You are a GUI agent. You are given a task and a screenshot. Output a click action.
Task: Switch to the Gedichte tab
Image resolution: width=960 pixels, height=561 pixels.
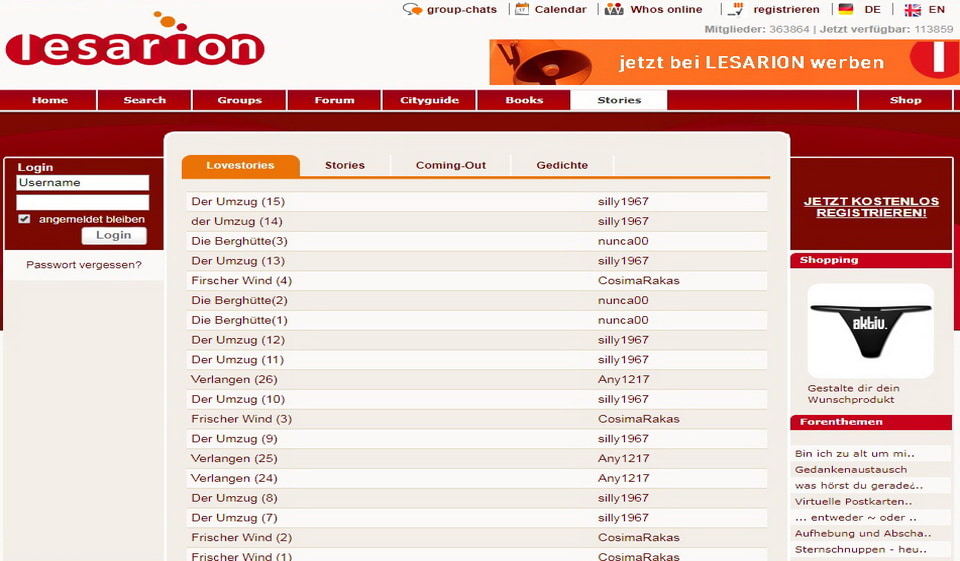pyautogui.click(x=562, y=165)
